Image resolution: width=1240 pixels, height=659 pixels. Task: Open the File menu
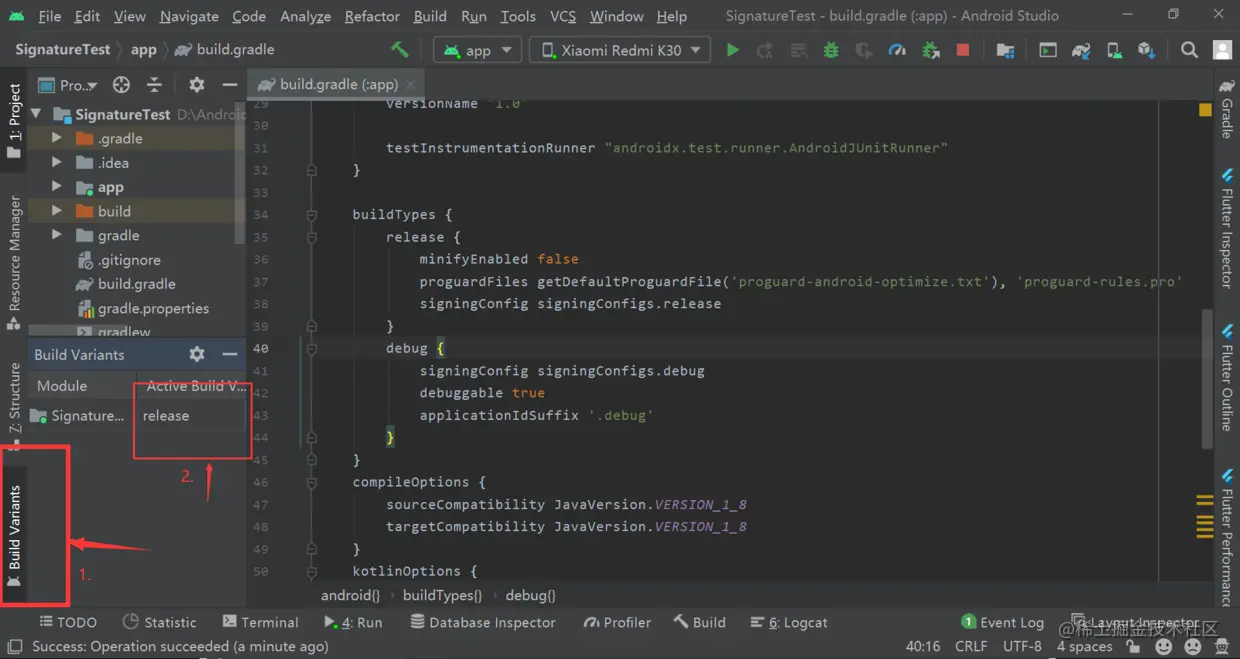49,16
